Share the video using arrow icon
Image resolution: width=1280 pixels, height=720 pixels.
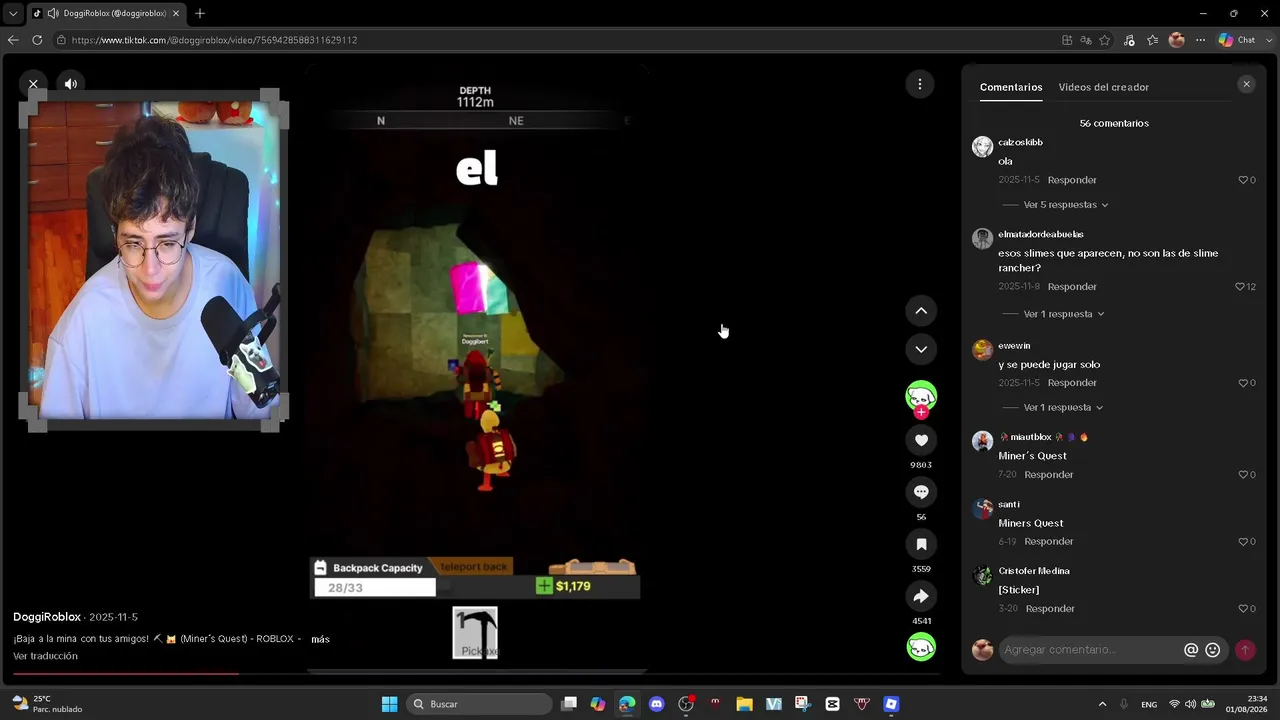click(x=921, y=596)
